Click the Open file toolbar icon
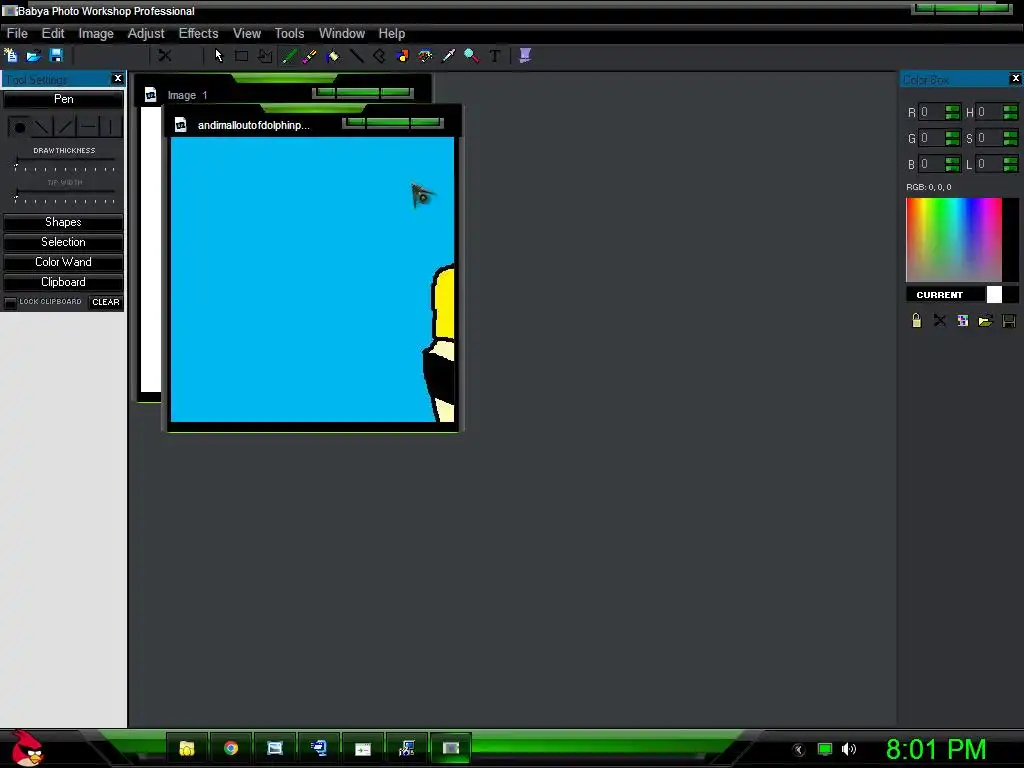The width and height of the screenshot is (1024, 768). 33,56
